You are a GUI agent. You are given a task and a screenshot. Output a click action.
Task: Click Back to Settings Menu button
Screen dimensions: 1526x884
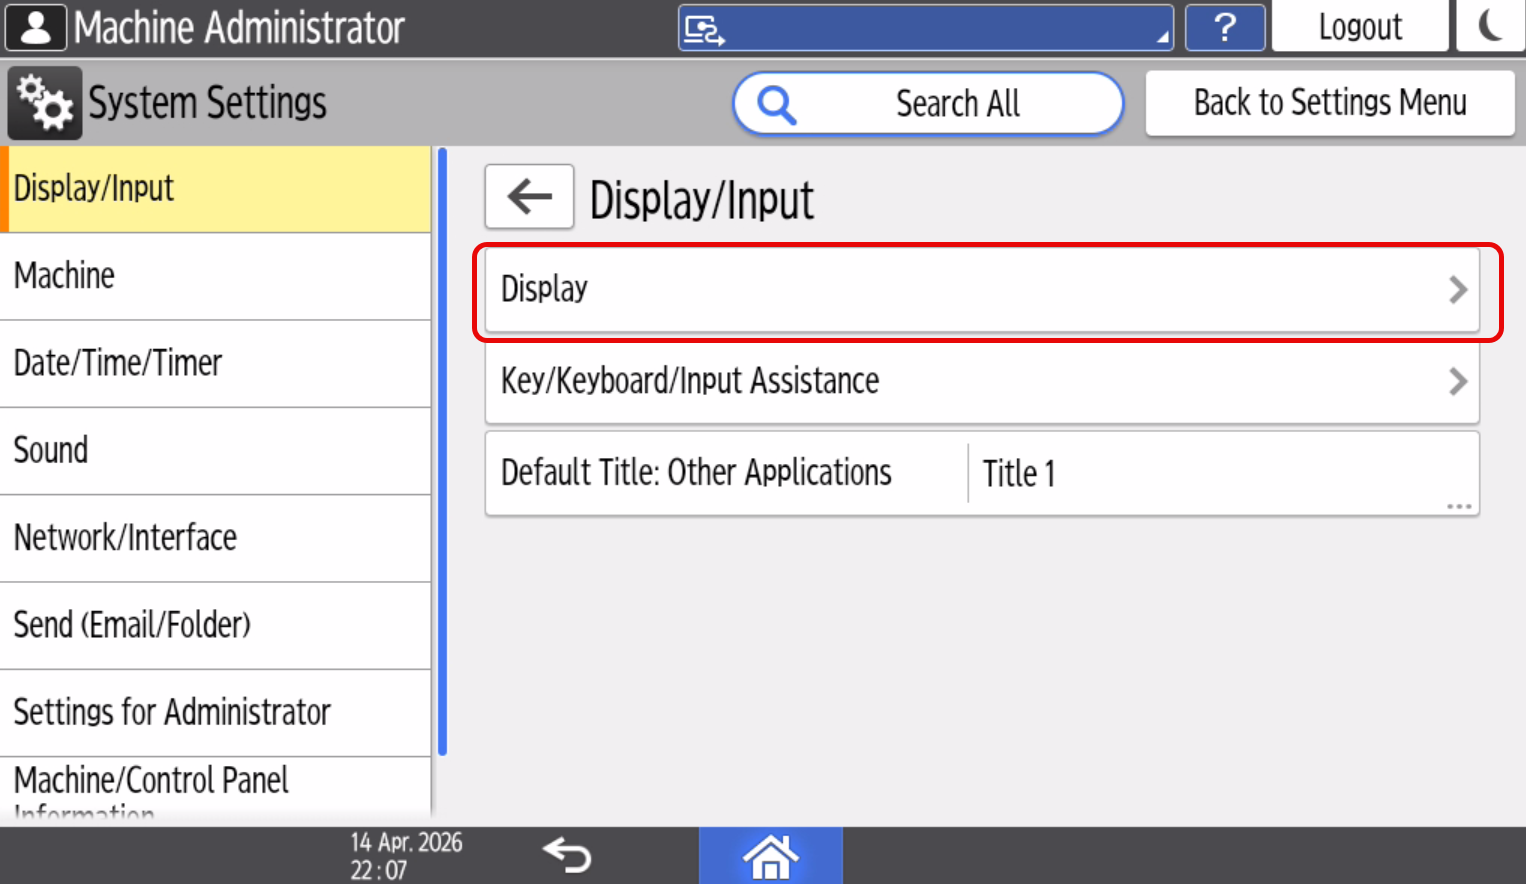pos(1329,103)
